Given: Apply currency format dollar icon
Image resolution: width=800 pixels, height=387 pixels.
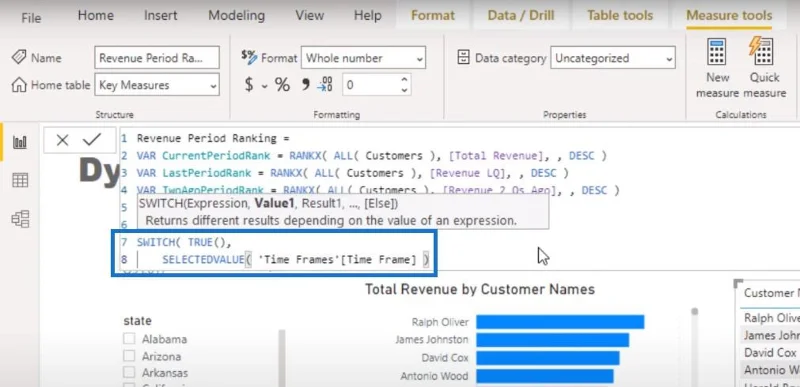Looking at the screenshot, I should click(248, 85).
